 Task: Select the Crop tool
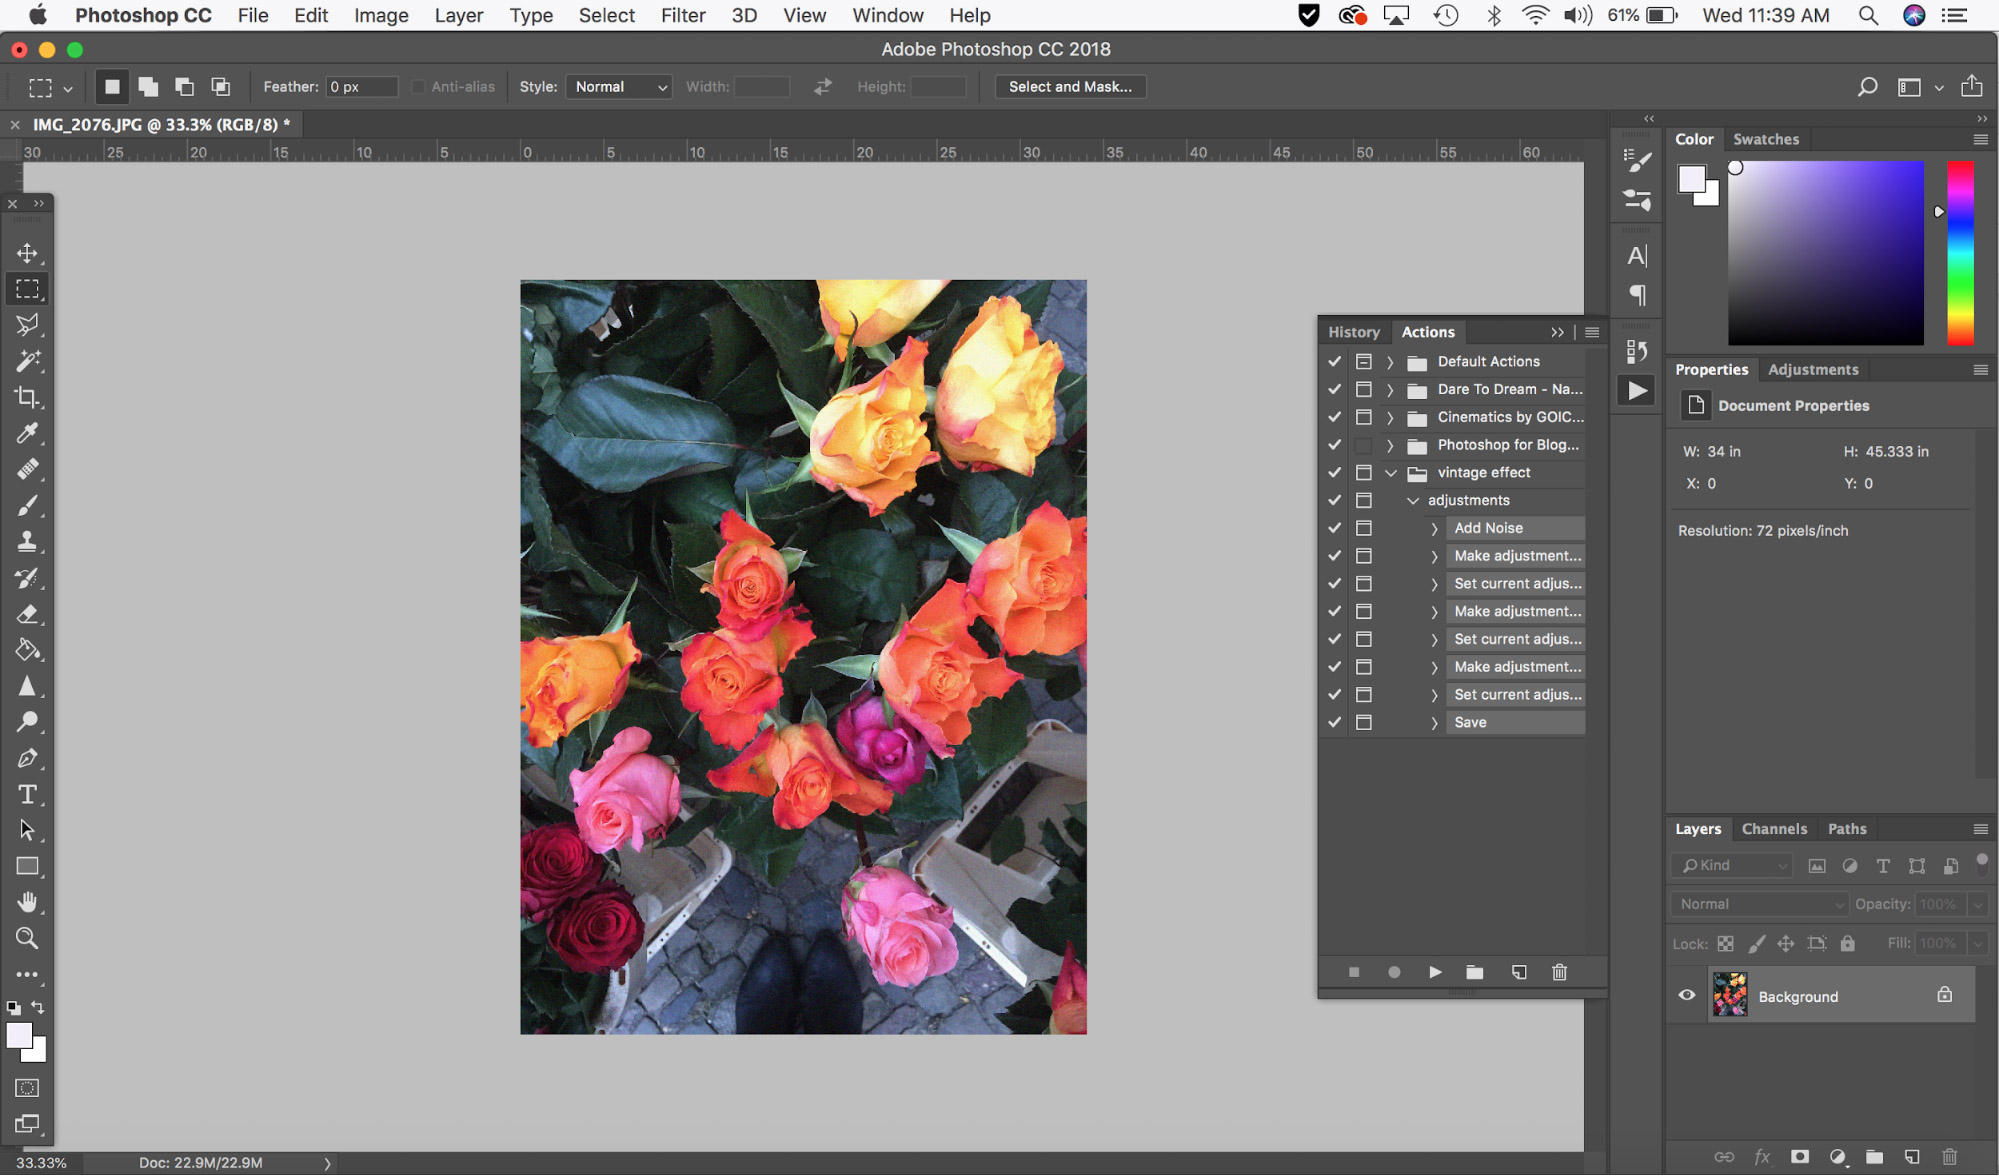coord(25,396)
